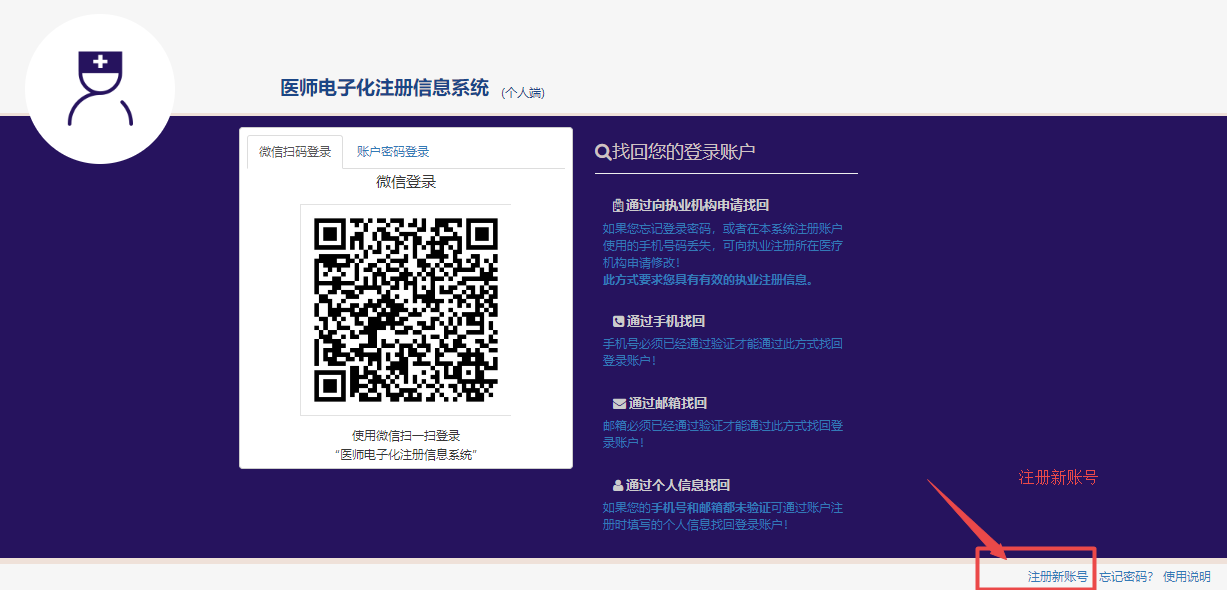Click the envelope icon before 通过邮箱找回
The image size is (1227, 590).
pos(619,404)
